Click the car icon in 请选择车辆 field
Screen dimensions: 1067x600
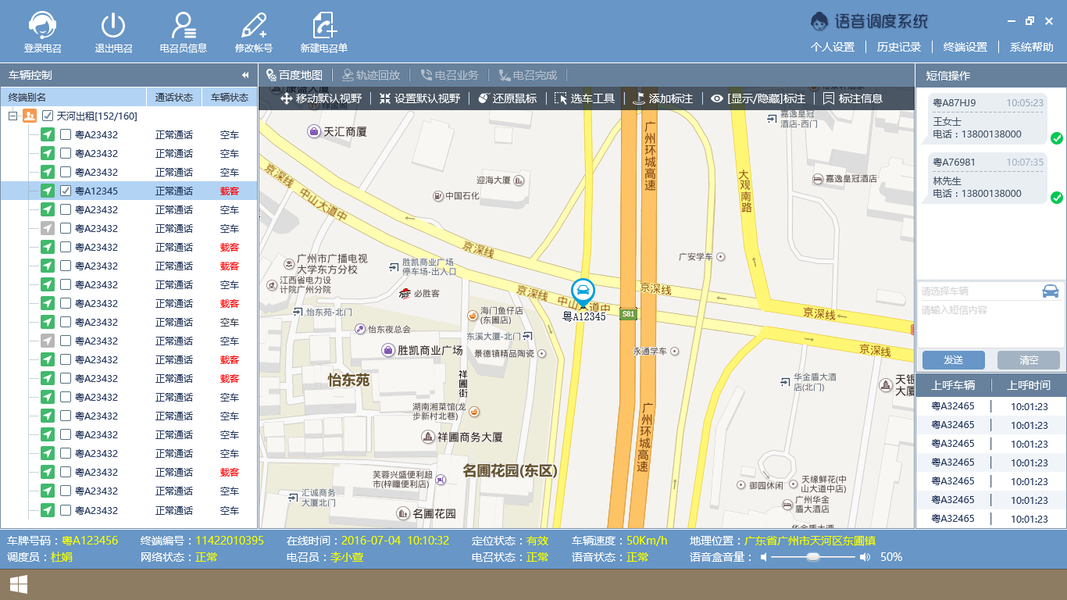(x=1050, y=291)
